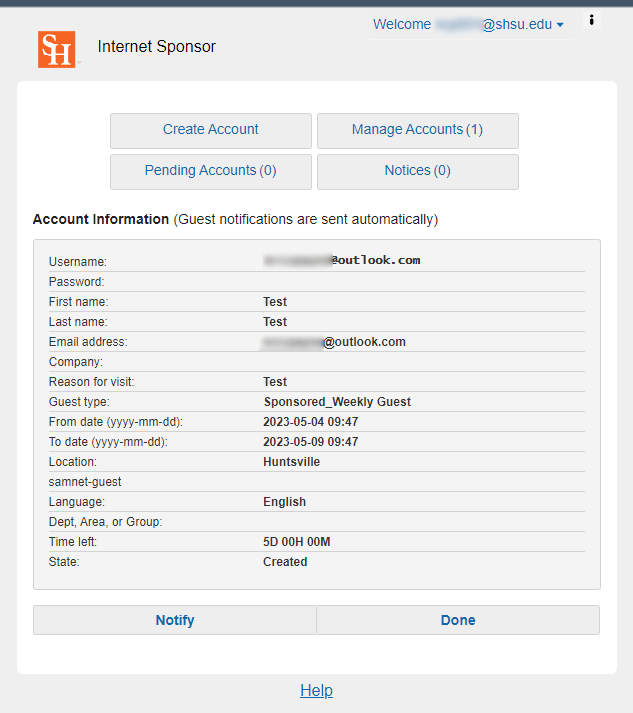Click the Sponsored_Weekly Guest type value
The height and width of the screenshot is (713, 633).
pyautogui.click(x=337, y=402)
